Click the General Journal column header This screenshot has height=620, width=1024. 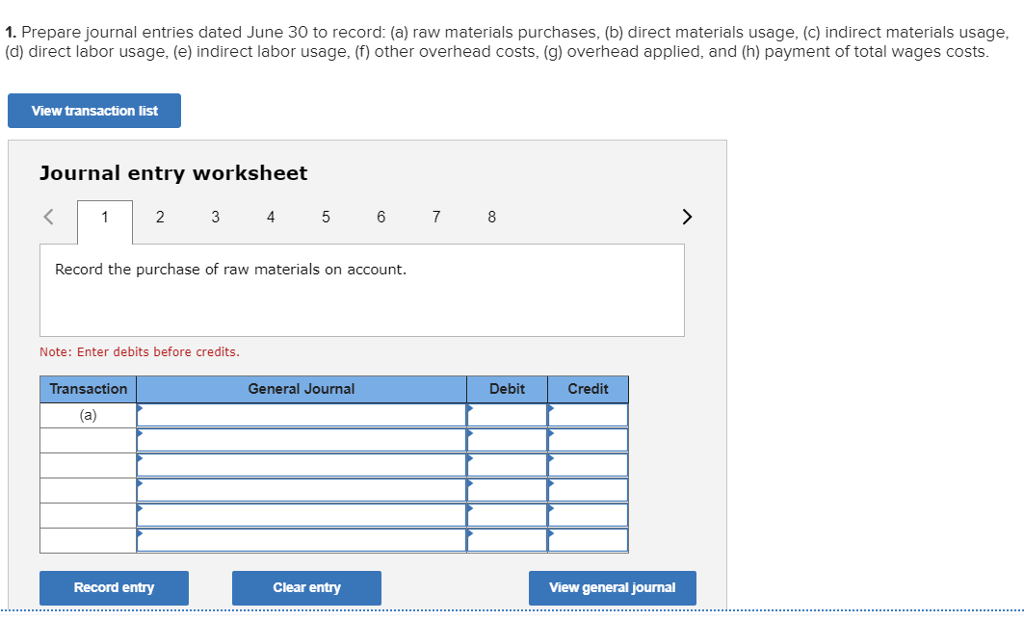click(301, 389)
